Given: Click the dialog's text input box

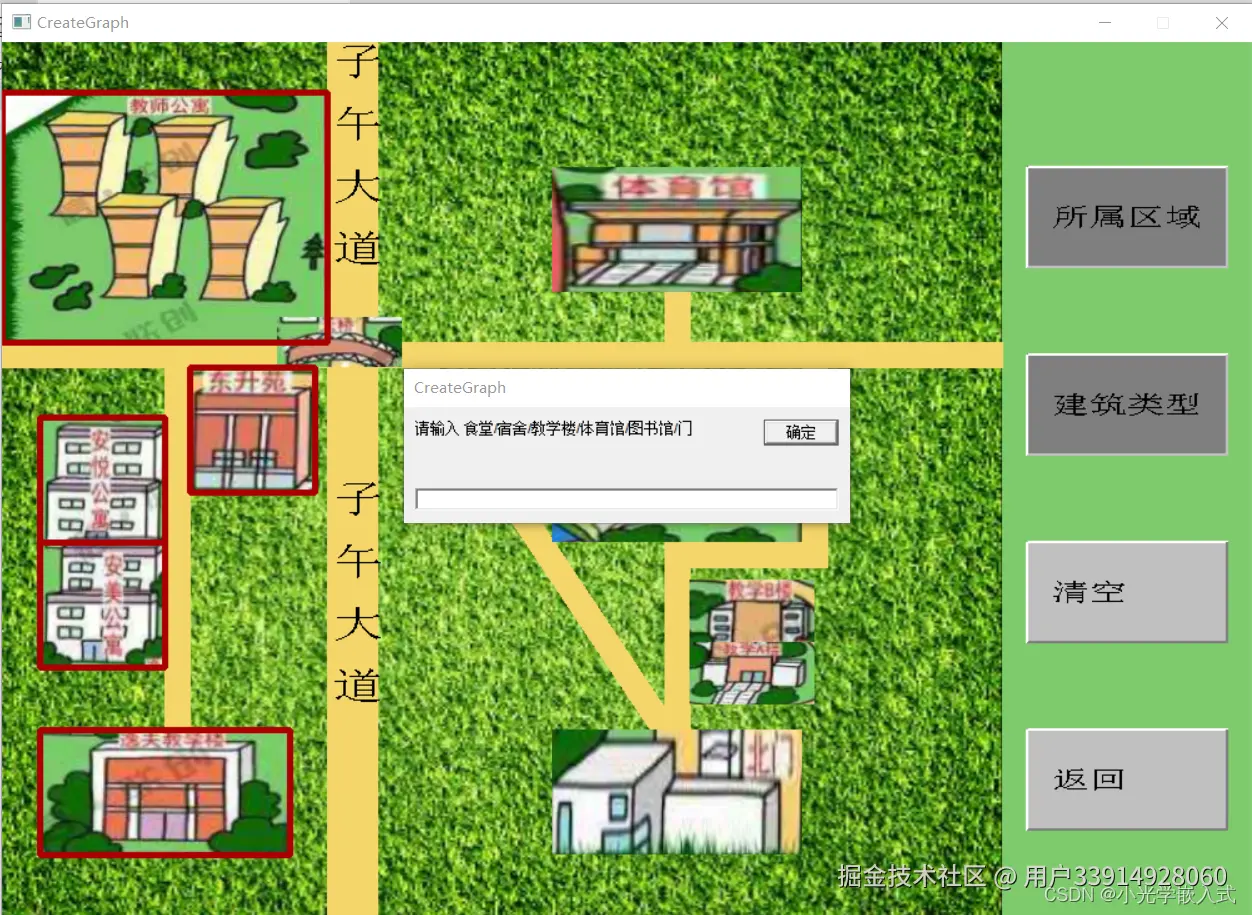Looking at the screenshot, I should click(627, 499).
